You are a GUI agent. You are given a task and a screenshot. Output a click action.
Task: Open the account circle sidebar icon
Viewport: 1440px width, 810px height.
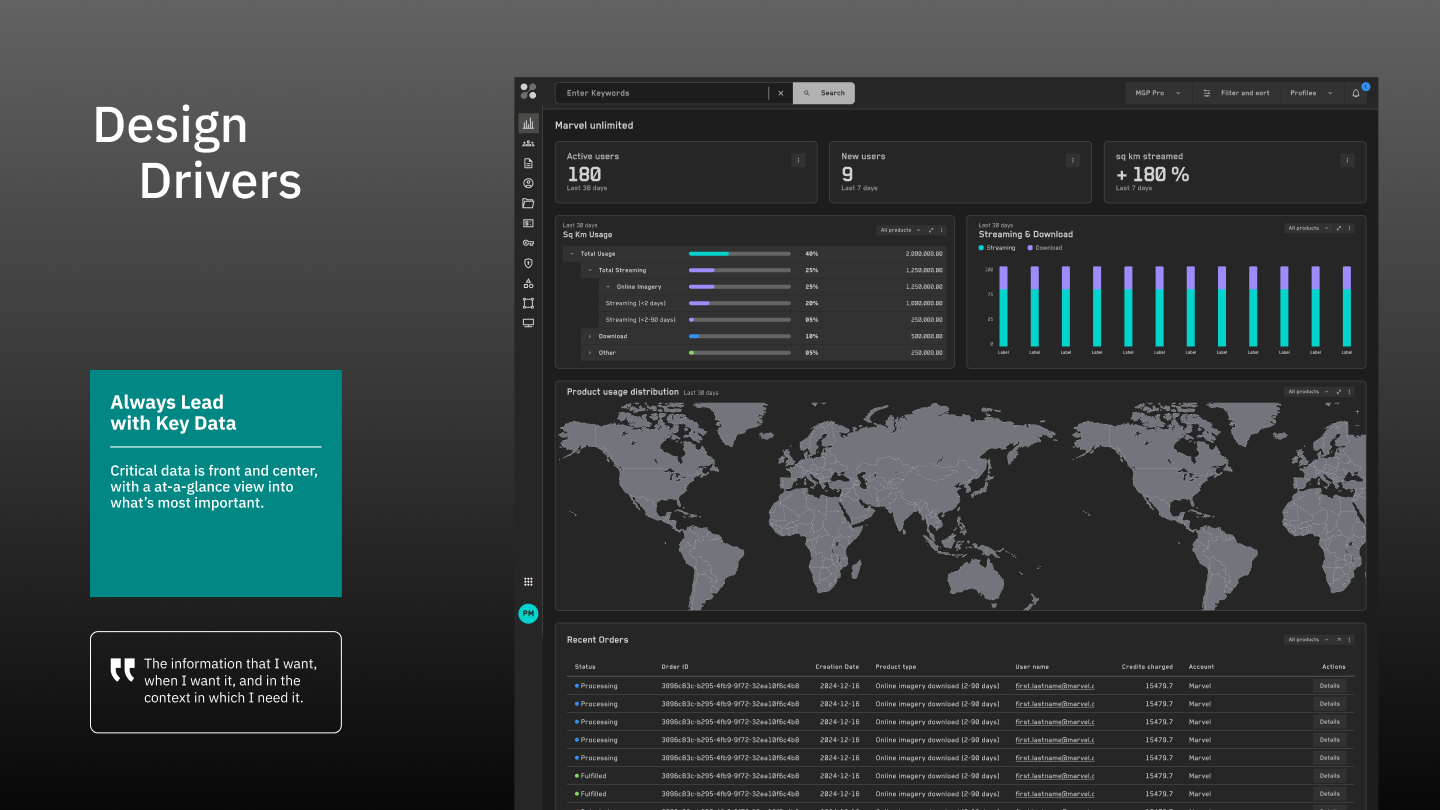(528, 183)
